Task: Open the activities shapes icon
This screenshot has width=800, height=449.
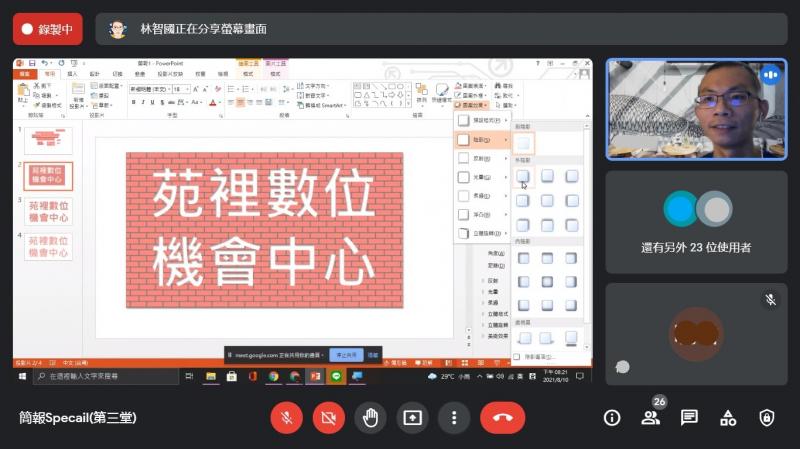Action: (x=728, y=418)
